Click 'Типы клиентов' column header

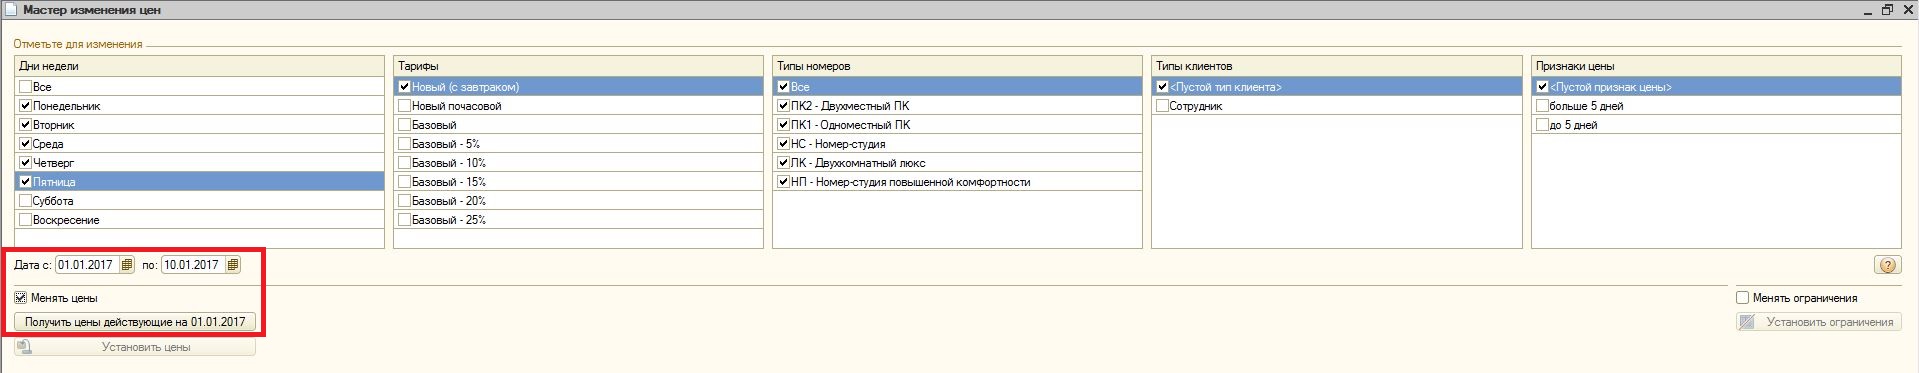tap(1337, 66)
